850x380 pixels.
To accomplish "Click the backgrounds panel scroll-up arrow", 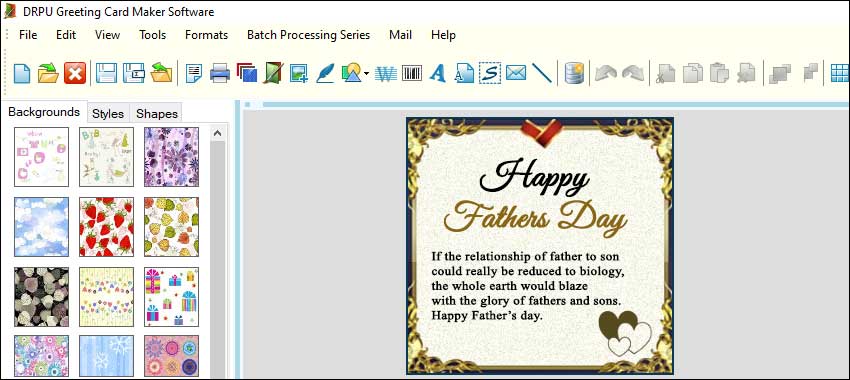I will [x=217, y=133].
